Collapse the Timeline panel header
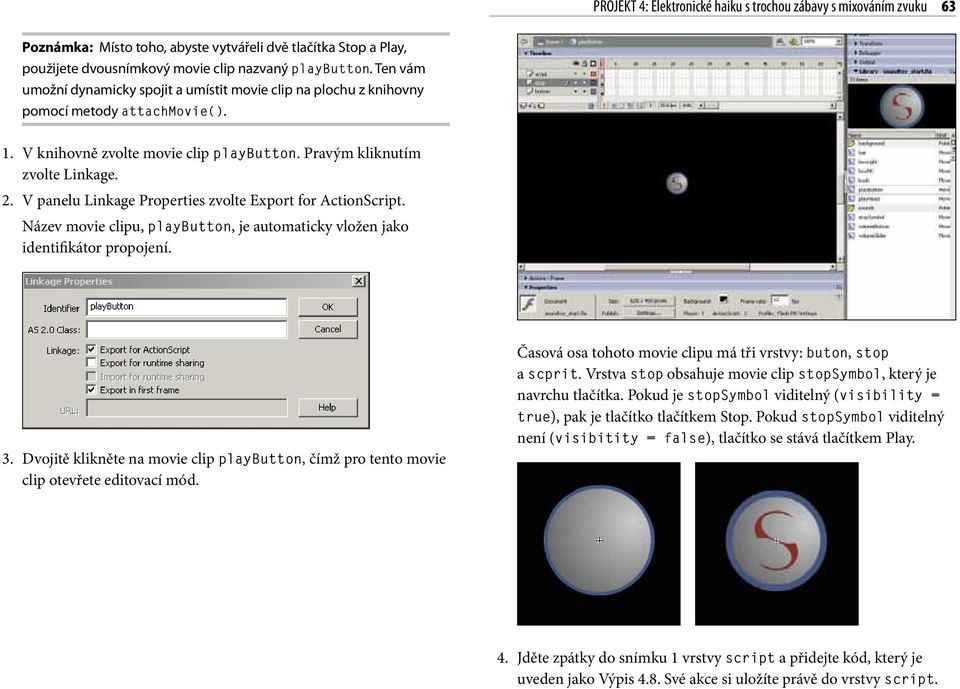The width and height of the screenshot is (960, 689). (681, 53)
